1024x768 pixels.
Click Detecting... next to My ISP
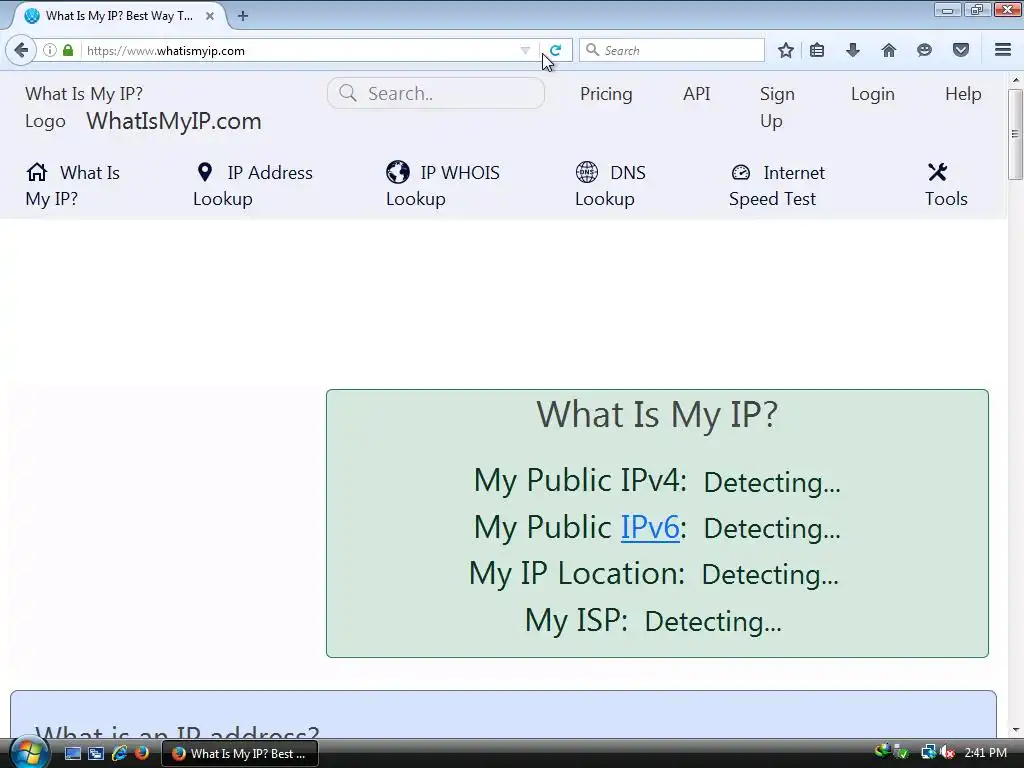coord(712,621)
